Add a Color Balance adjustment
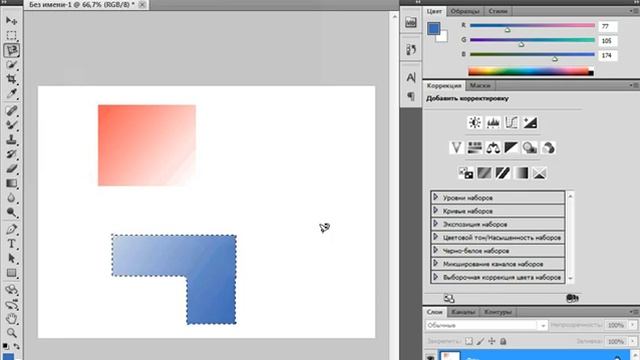This screenshot has height=360, width=640. 493,148
